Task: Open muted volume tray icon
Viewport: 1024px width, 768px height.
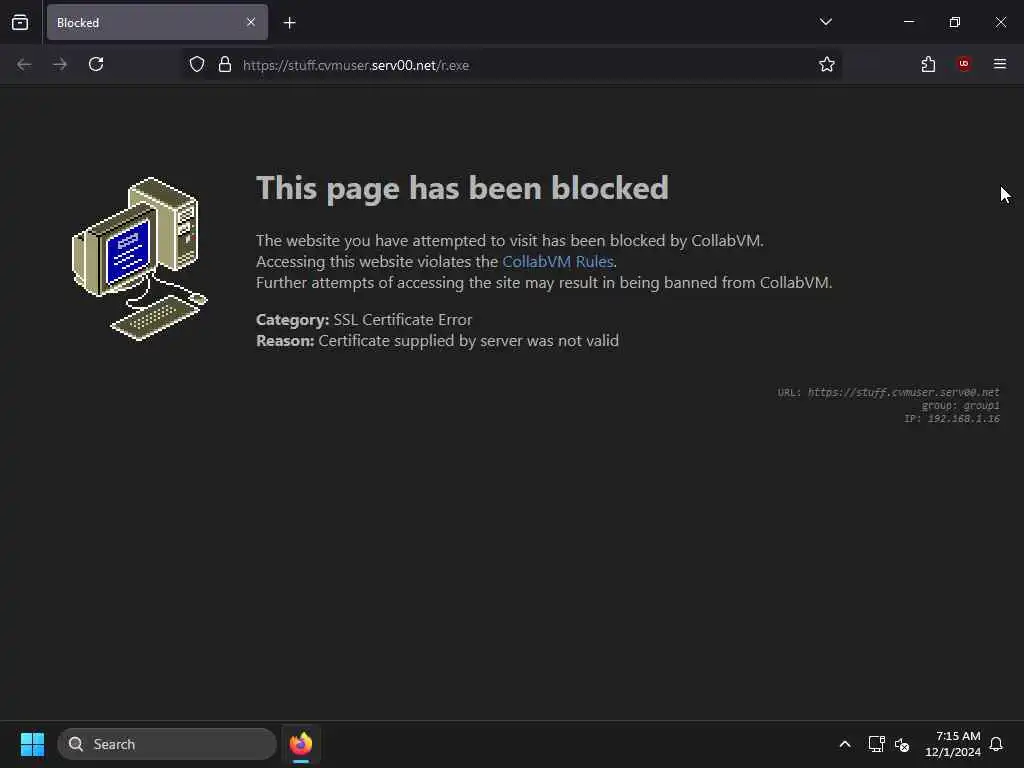Action: click(903, 744)
